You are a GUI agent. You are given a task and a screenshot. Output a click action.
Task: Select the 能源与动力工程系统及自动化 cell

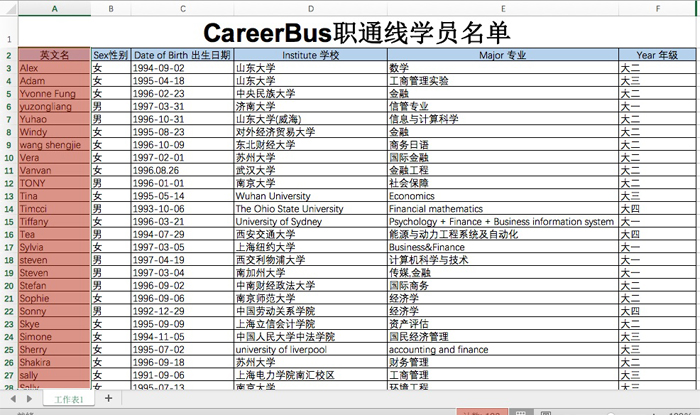coord(503,234)
